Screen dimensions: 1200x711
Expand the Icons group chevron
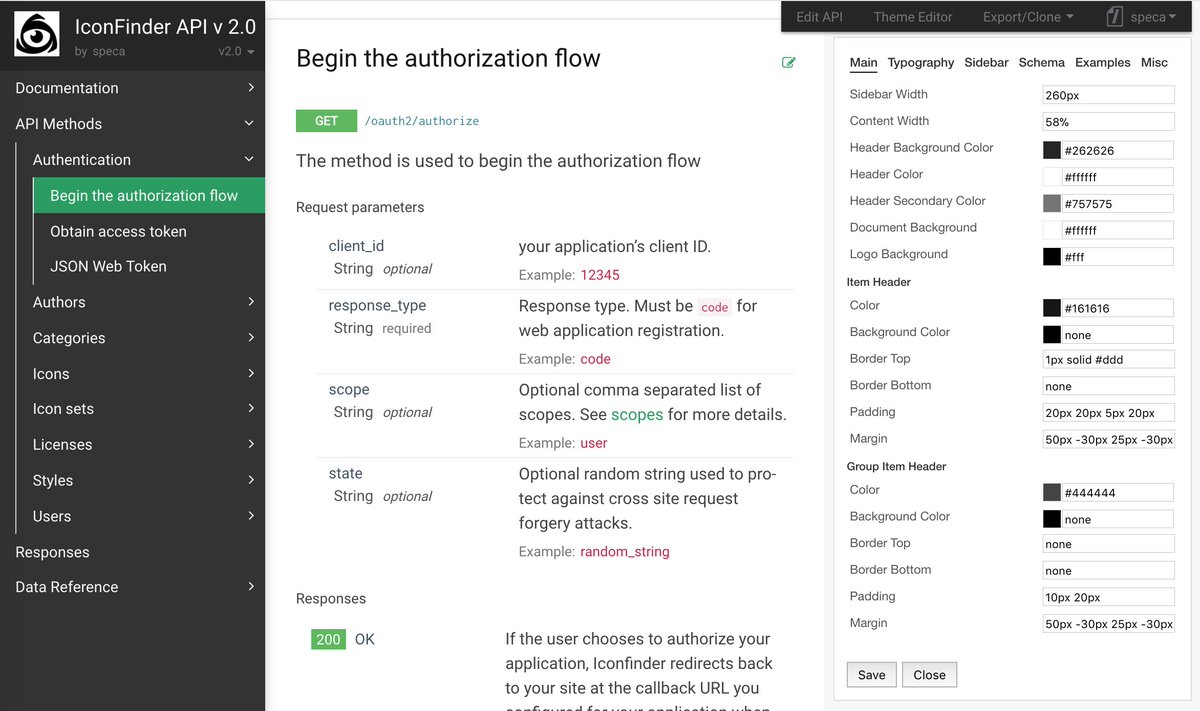(250, 373)
